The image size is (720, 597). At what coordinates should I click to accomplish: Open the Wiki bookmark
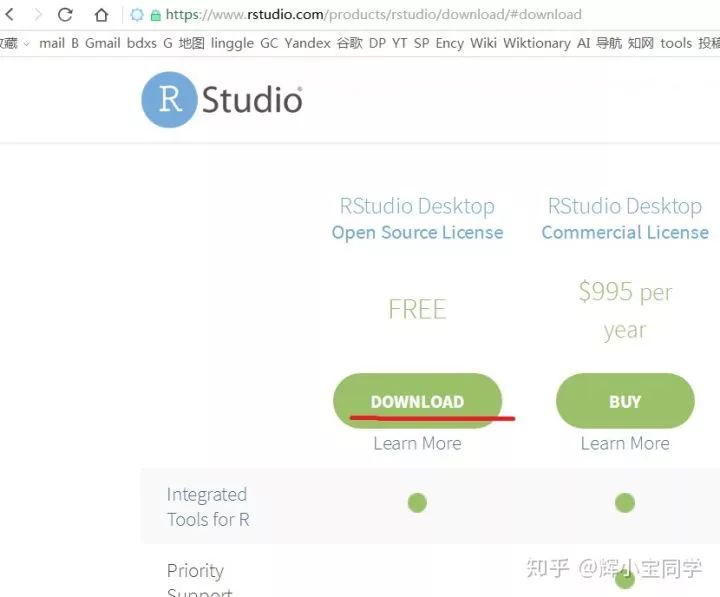pos(484,43)
